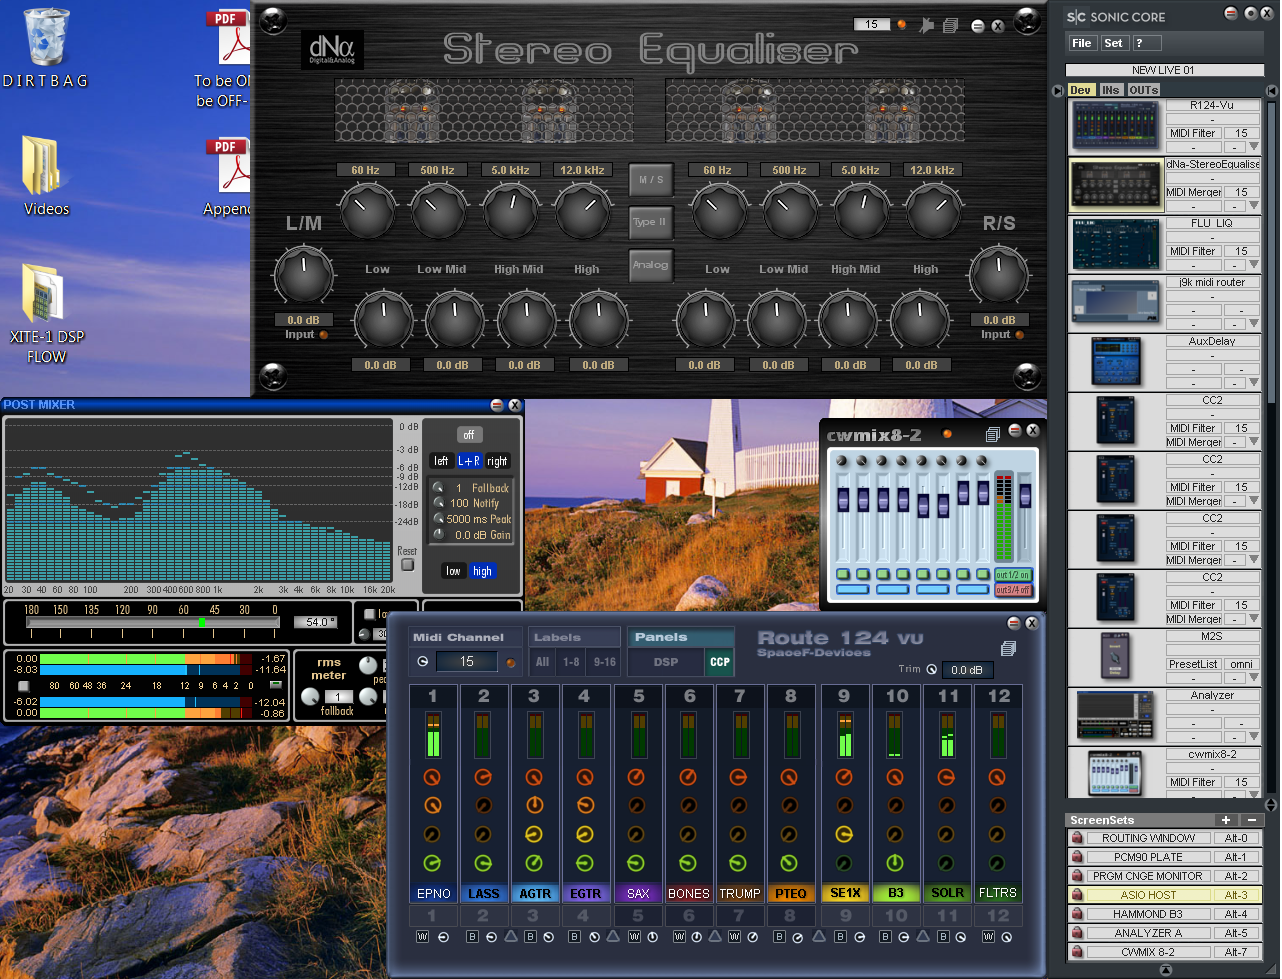The width and height of the screenshot is (1282, 979).
Task: Click the first channel fader in cwmix8-2
Action: 843,499
